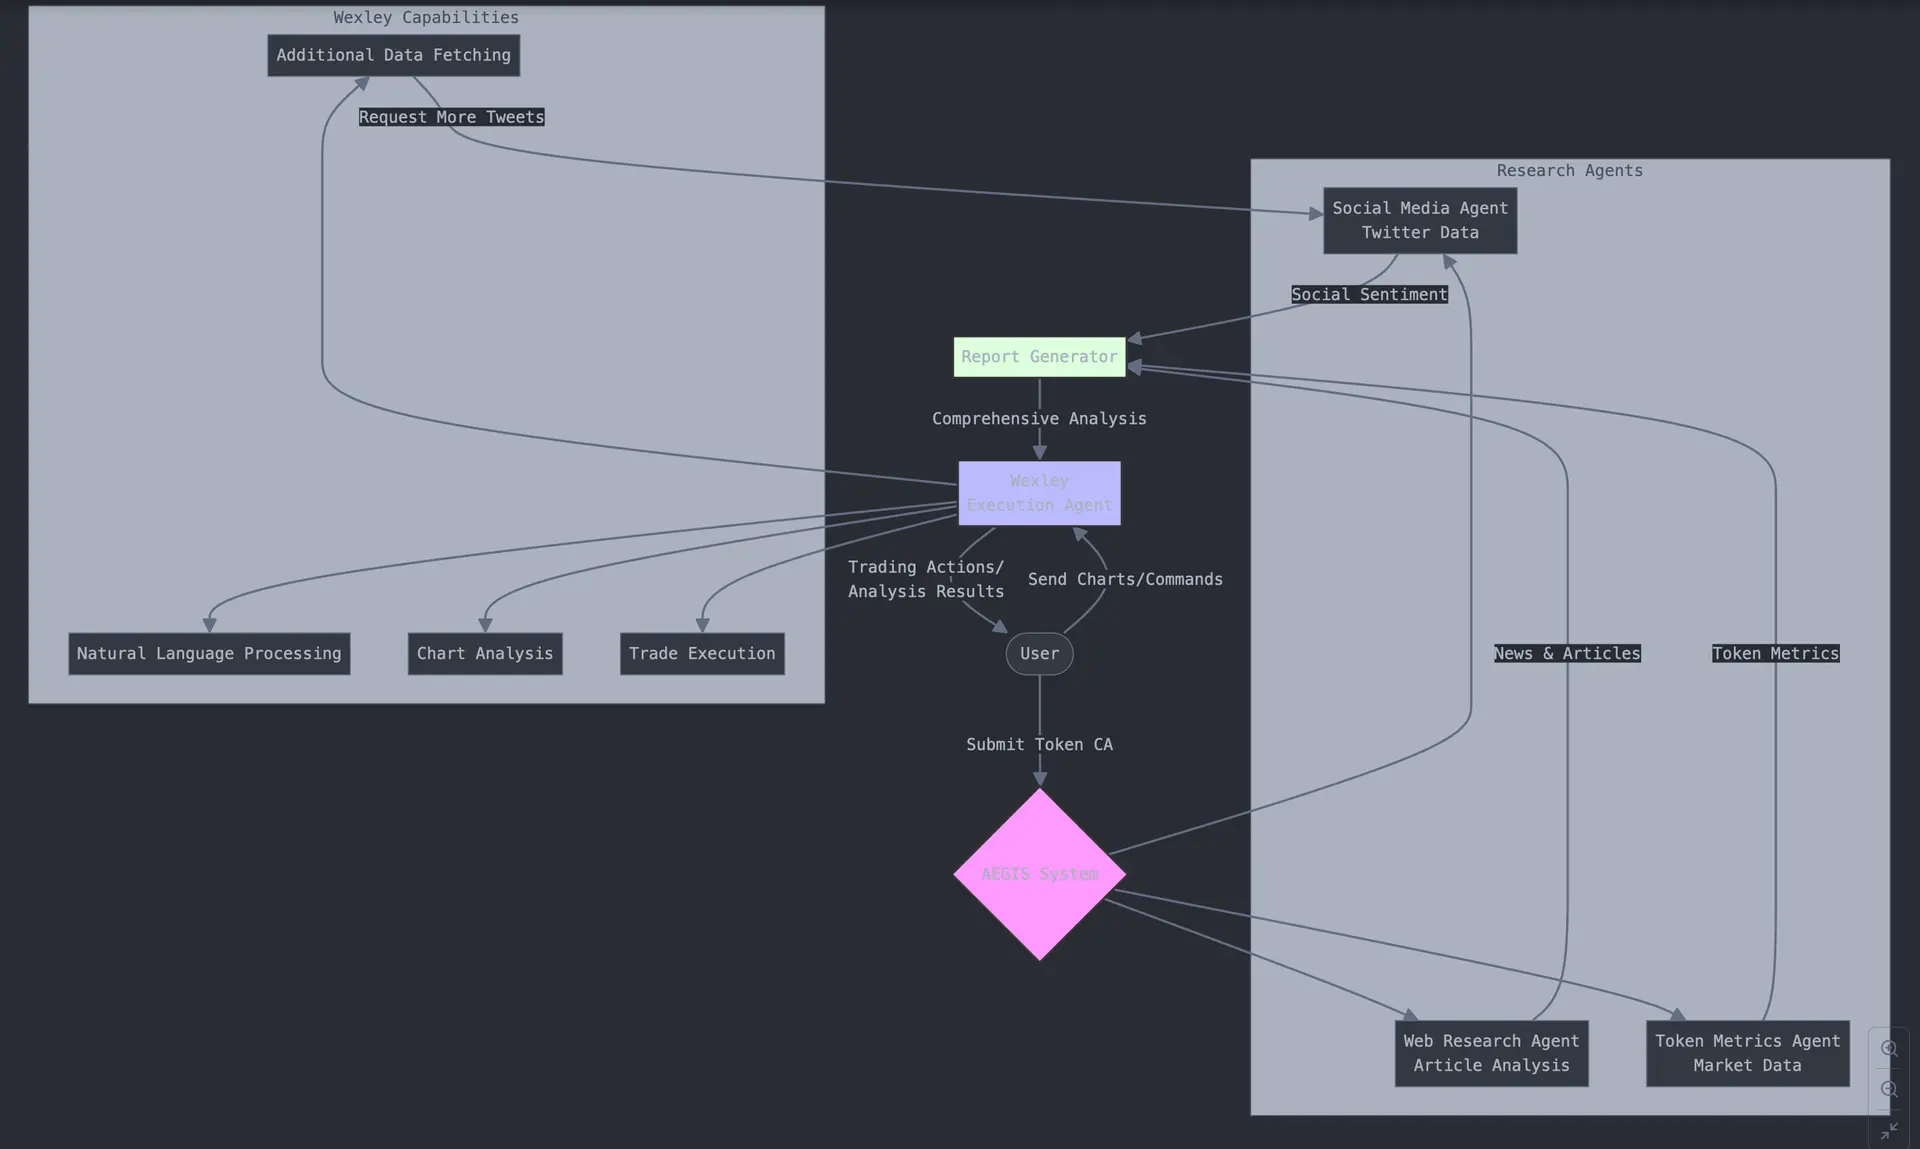The width and height of the screenshot is (1920, 1149).
Task: Click the Social Sentiment edge label
Action: 1369,294
